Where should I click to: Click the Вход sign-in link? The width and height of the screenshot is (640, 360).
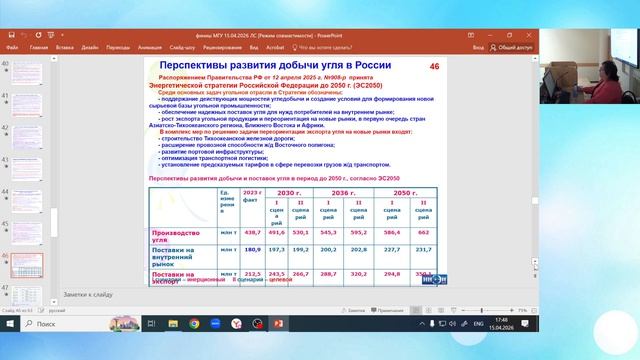(478, 47)
